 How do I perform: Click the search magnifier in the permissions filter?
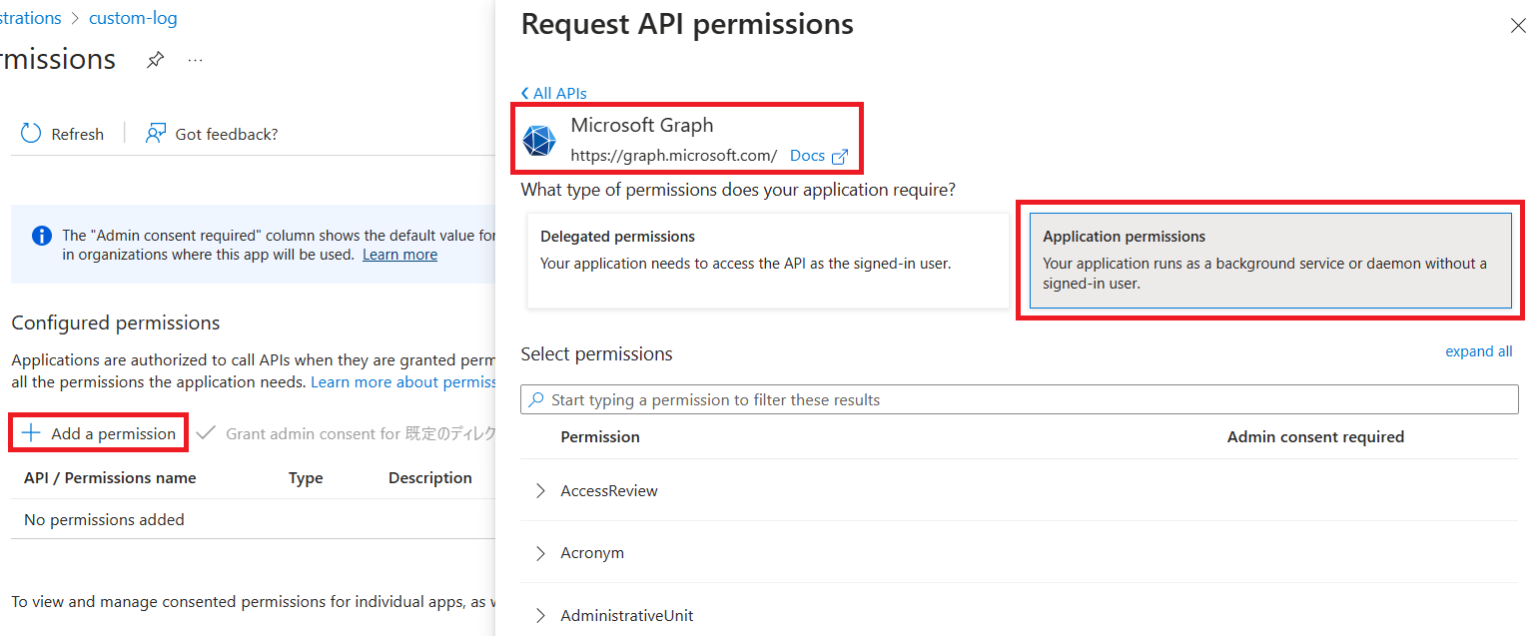(534, 399)
